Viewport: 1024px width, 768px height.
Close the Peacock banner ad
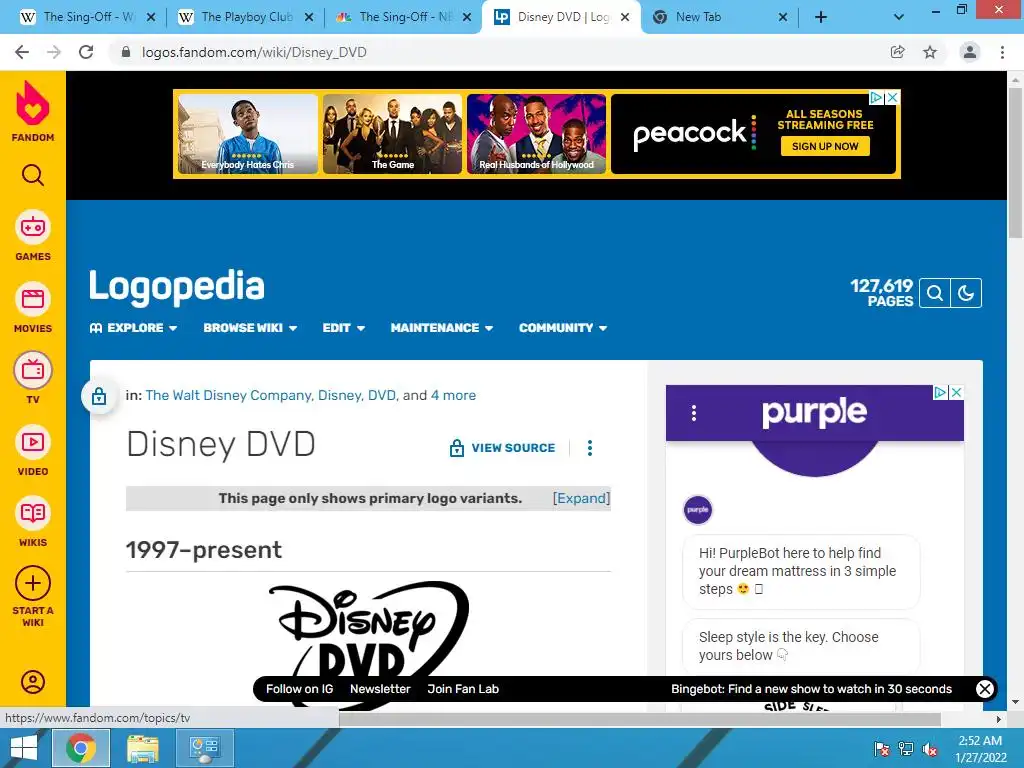892,97
